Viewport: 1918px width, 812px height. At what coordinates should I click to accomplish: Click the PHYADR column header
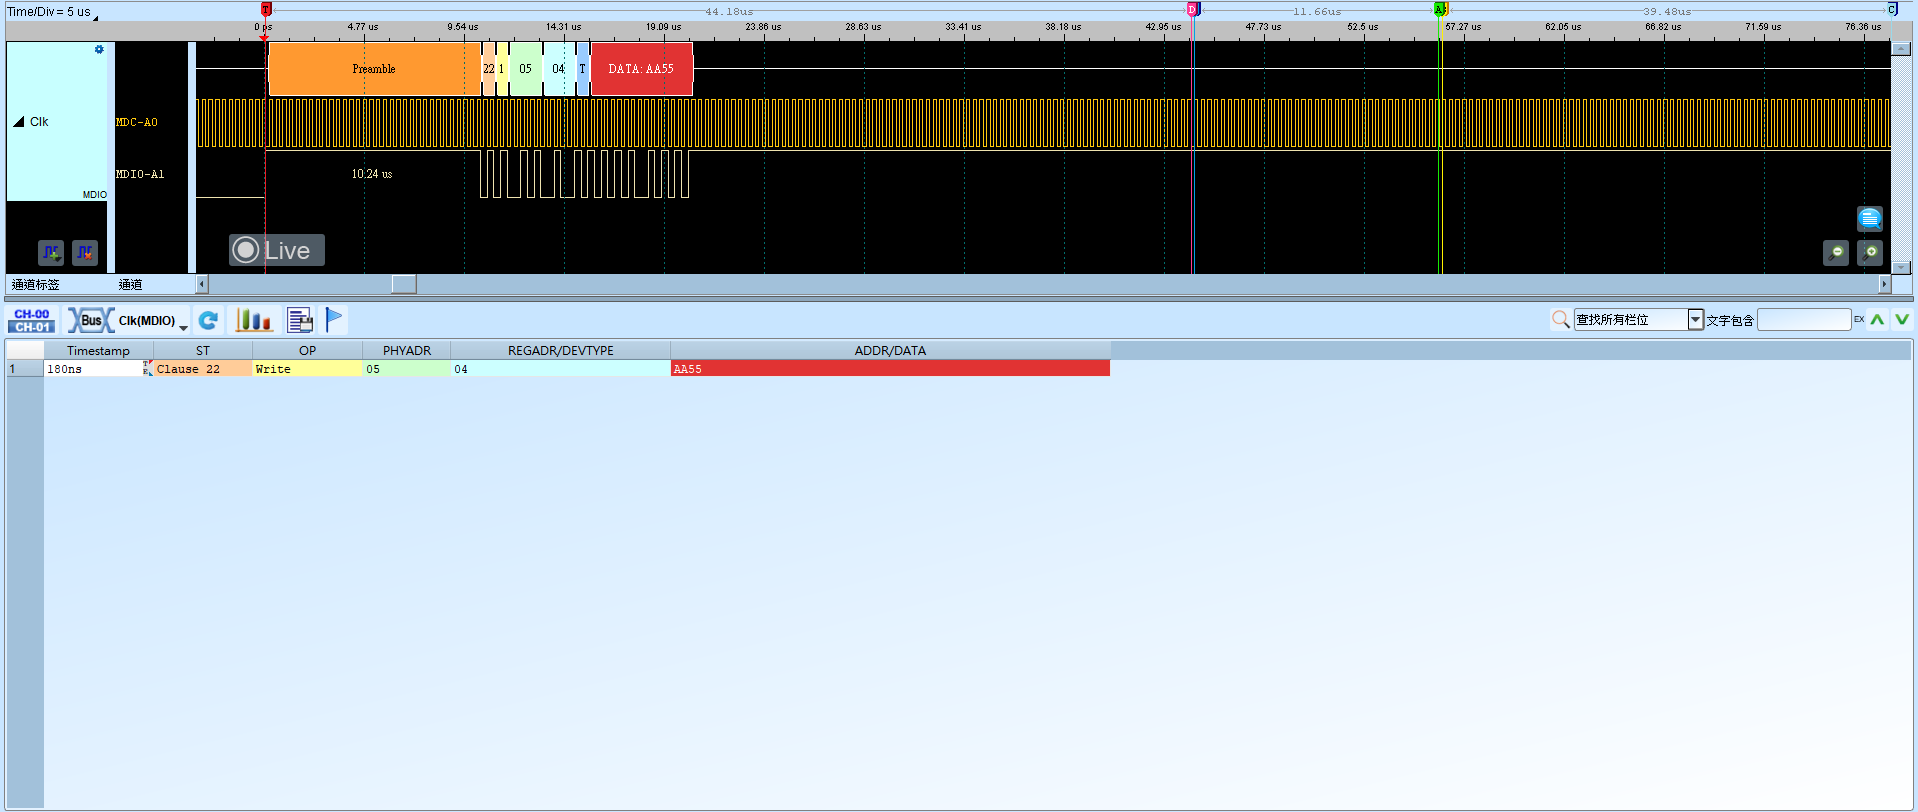(407, 350)
